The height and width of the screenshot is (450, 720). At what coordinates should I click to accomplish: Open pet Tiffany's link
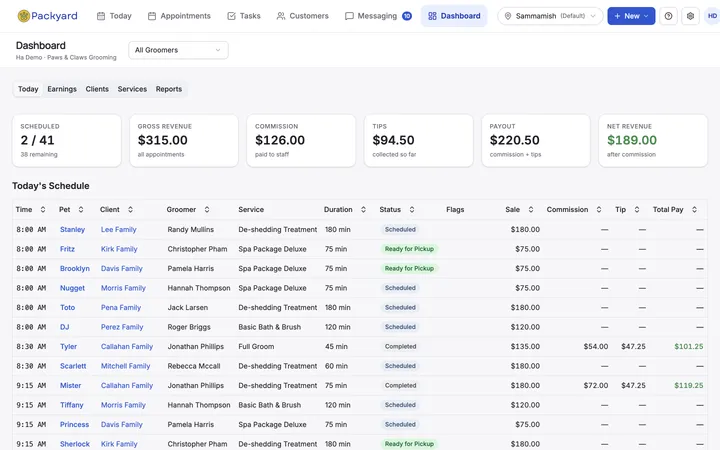(72, 405)
